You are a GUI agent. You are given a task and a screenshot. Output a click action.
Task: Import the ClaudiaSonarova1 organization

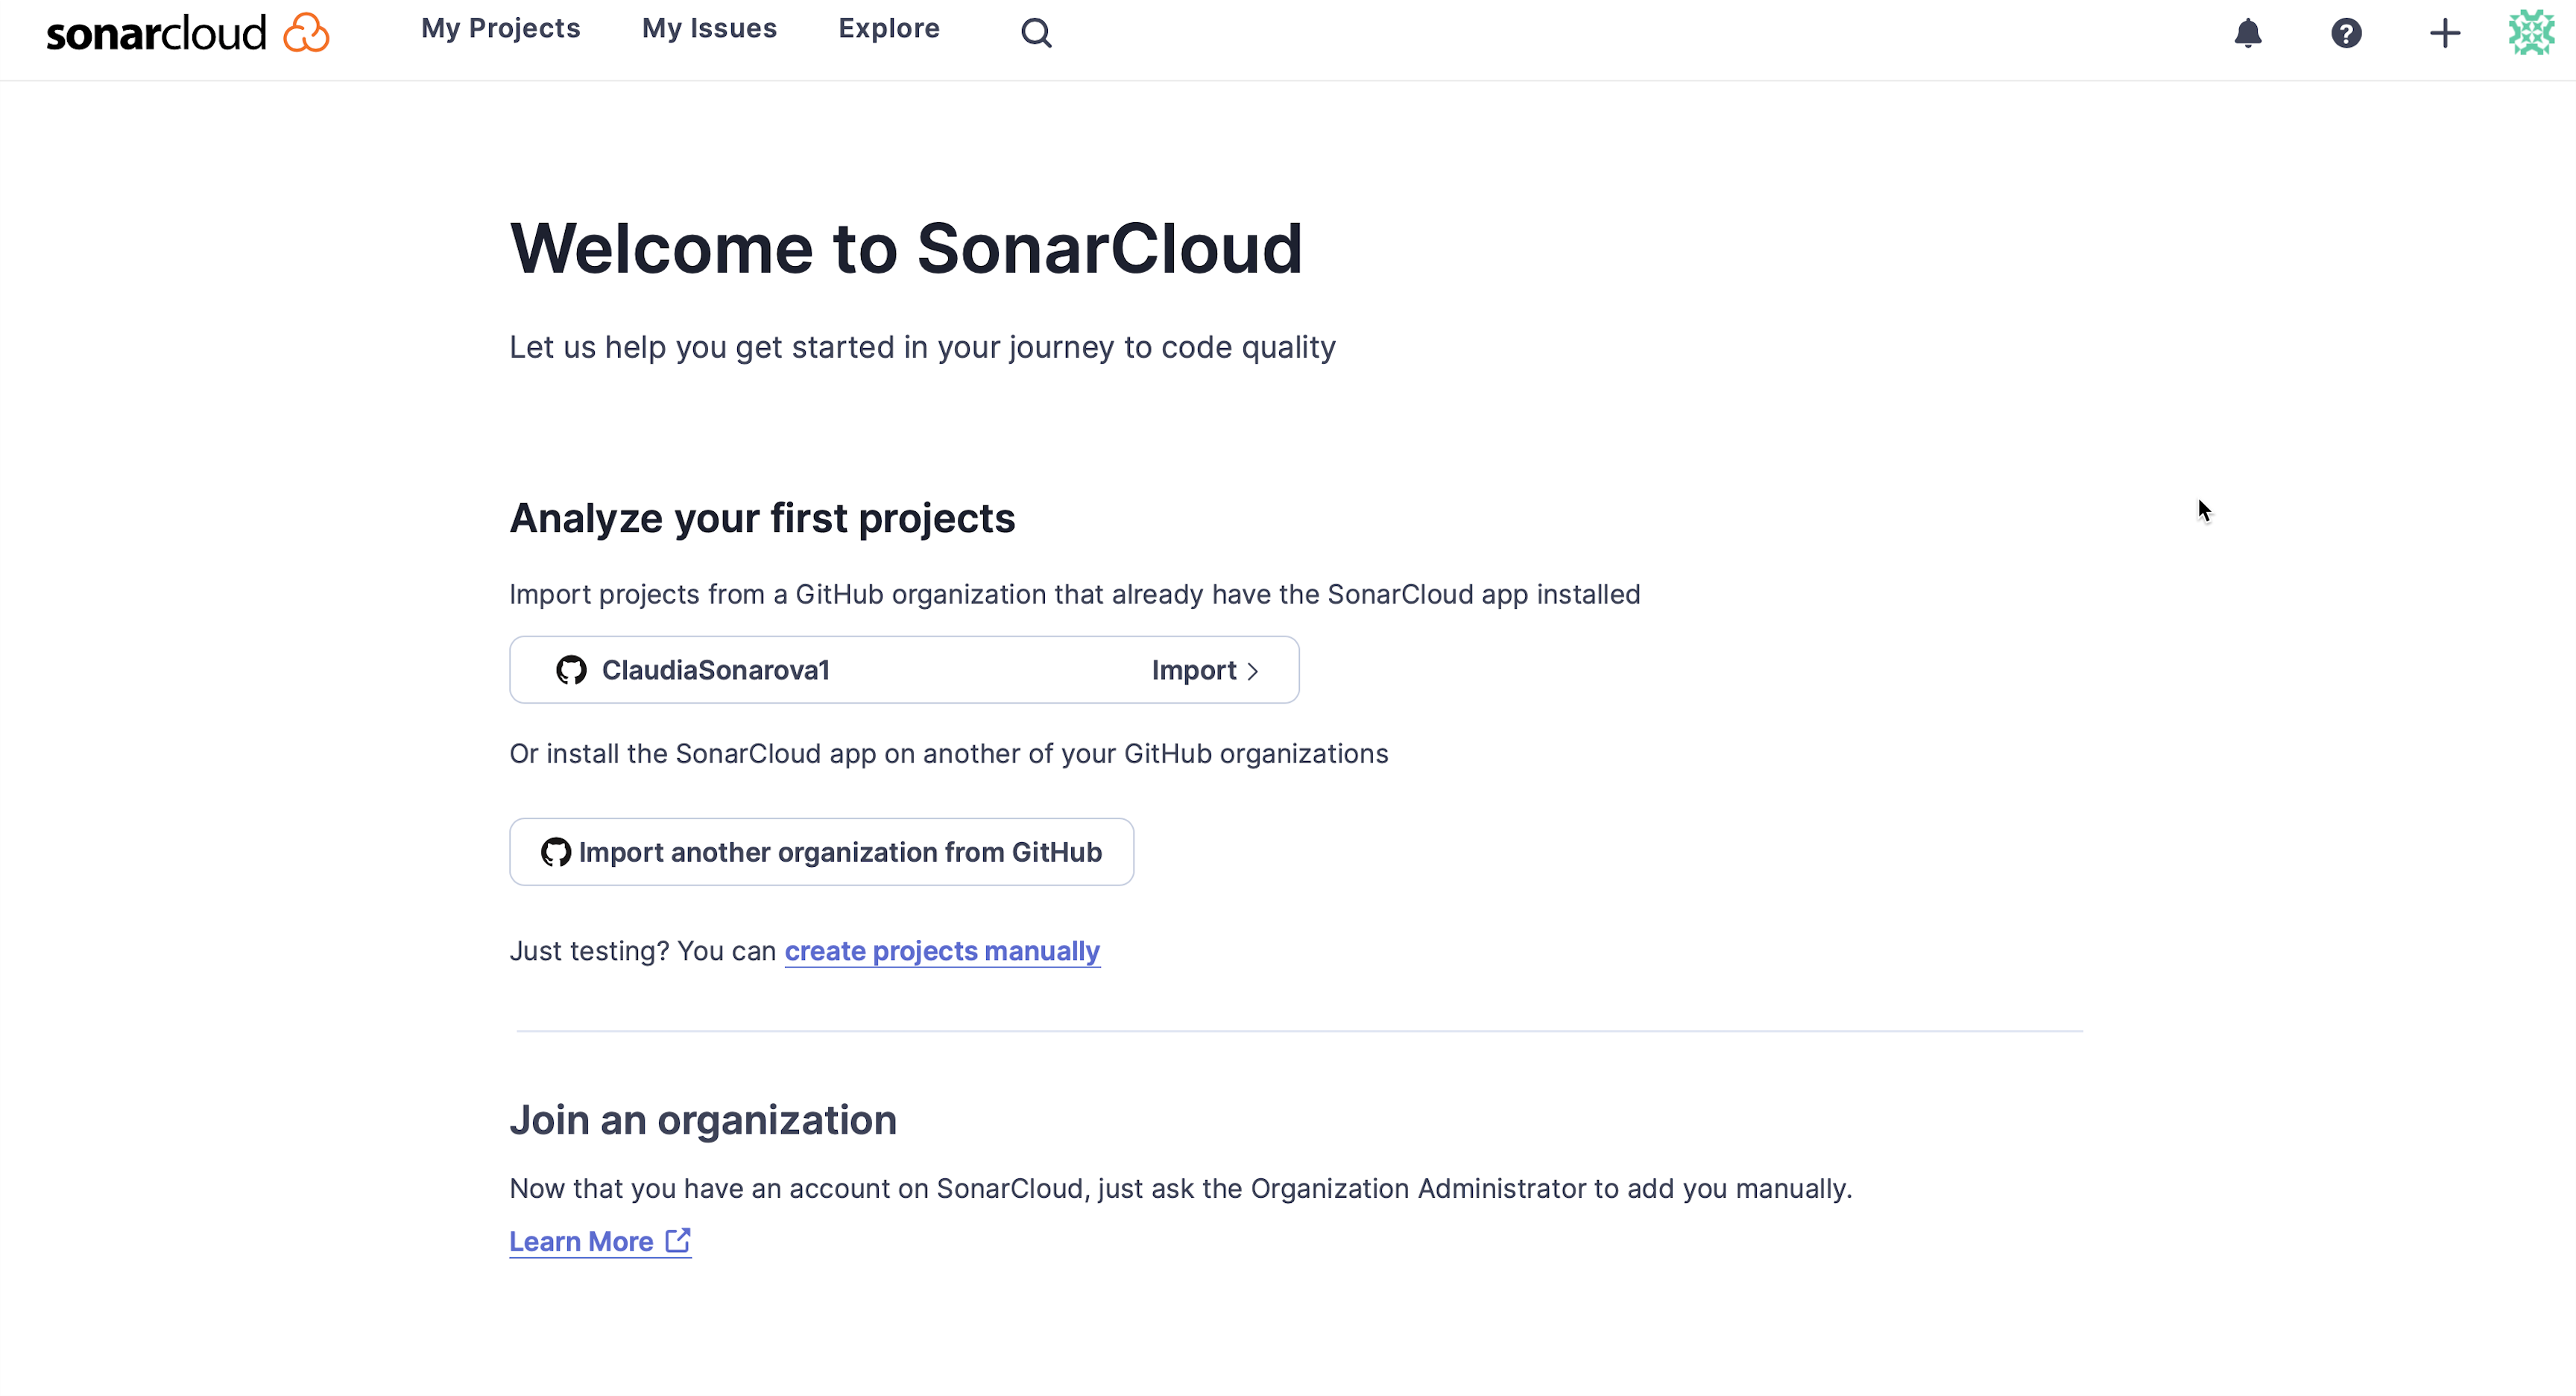coord(904,670)
